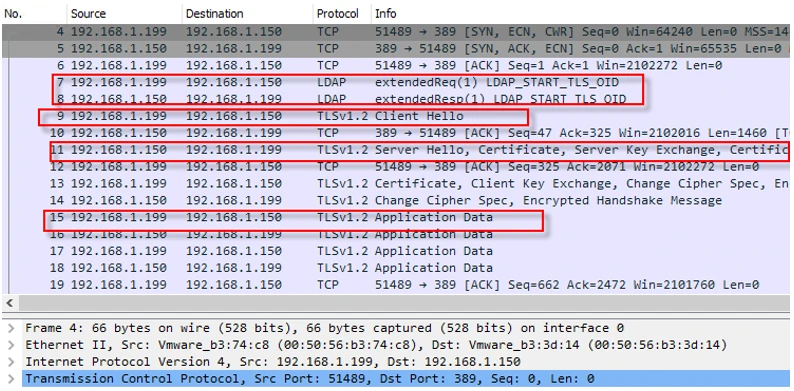Expand the Ethernet II details row
This screenshot has width=794, height=391.
point(11,345)
